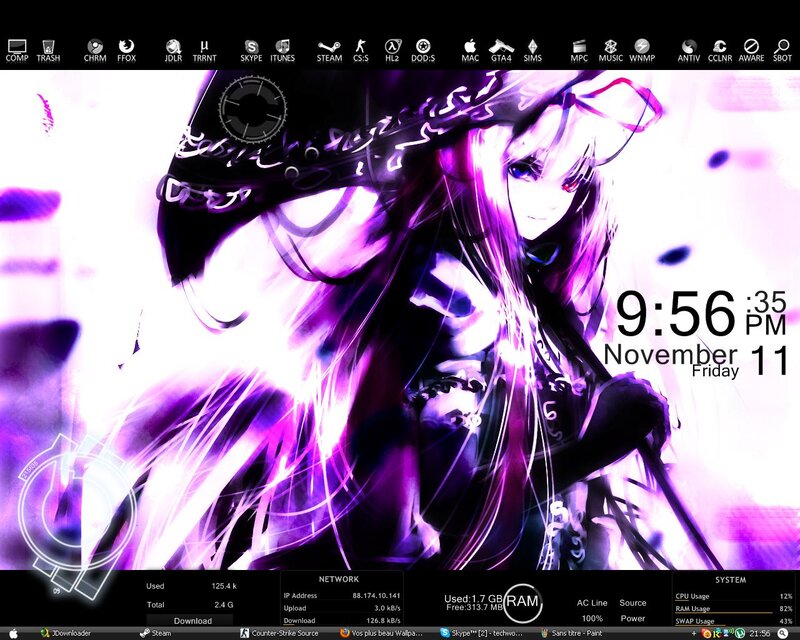Launch Chrome from CHRM icon
Image resolution: width=800 pixels, height=640 pixels.
[95, 51]
